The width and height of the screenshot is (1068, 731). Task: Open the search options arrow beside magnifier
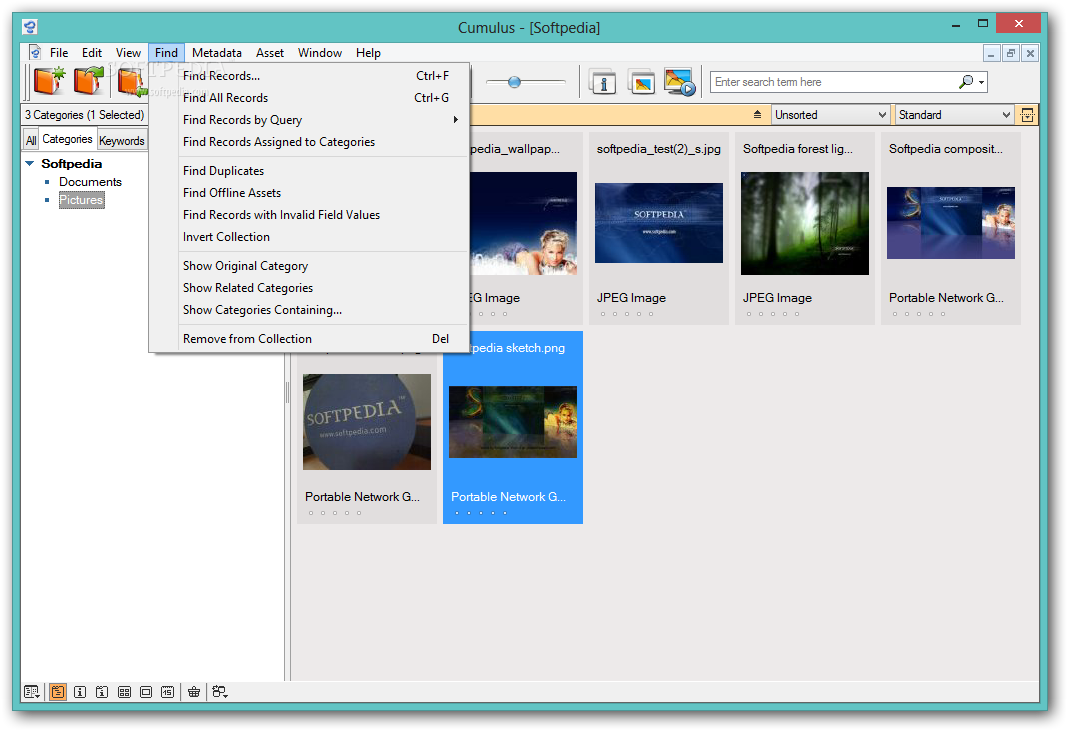(x=981, y=82)
